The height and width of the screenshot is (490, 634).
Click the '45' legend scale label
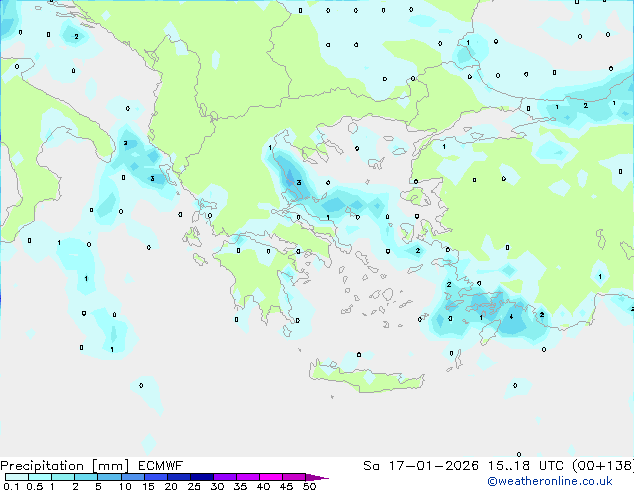click(x=286, y=486)
